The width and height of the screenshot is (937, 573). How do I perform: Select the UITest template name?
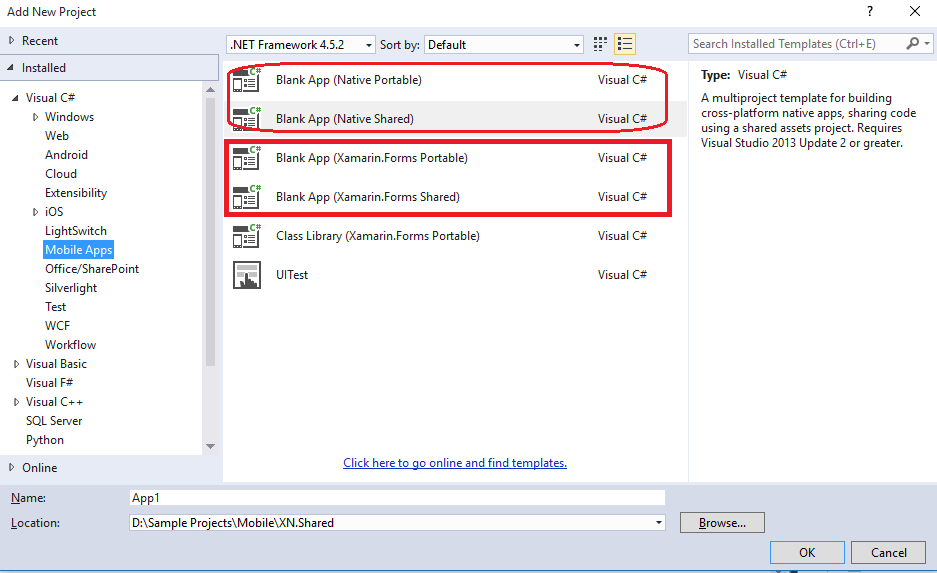click(292, 275)
